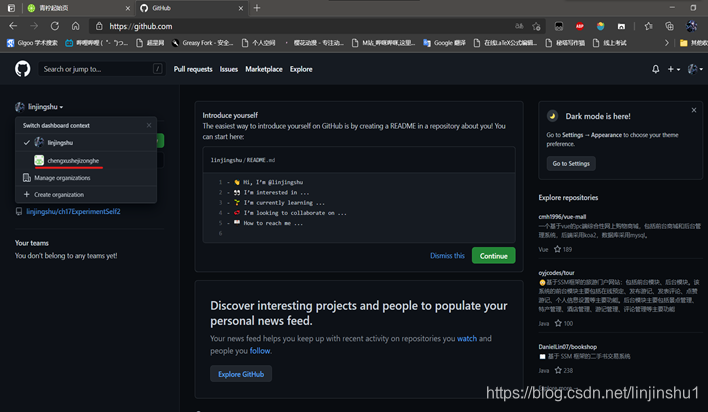Open Pull requests page
The image size is (708, 412).
pos(193,69)
